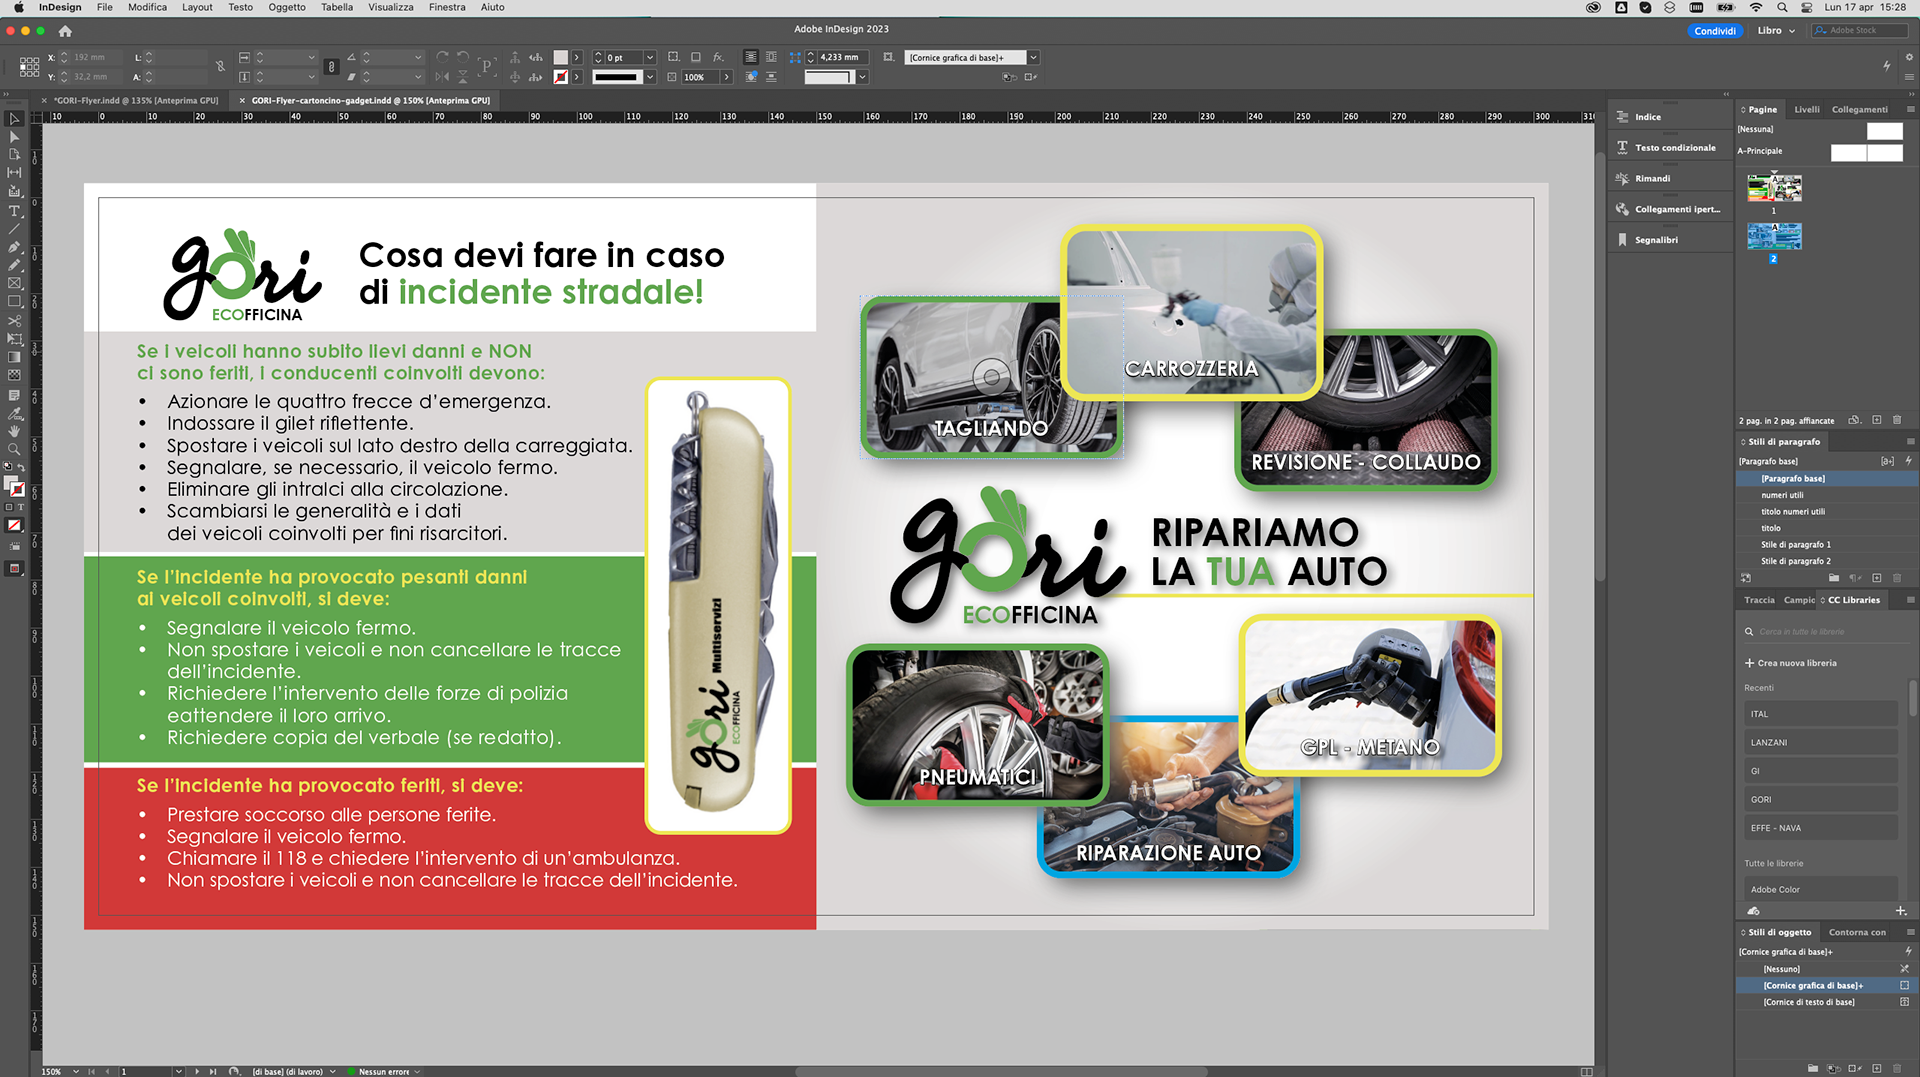Open the LANZANI library
The height and width of the screenshot is (1077, 1920).
(1820, 742)
